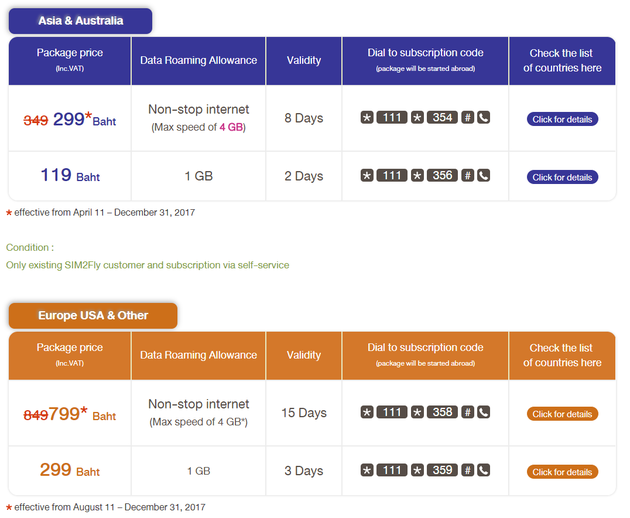Viewport: 630px width, 518px height.
Task: Click the phone icon beside code 354
Action: tap(483, 117)
